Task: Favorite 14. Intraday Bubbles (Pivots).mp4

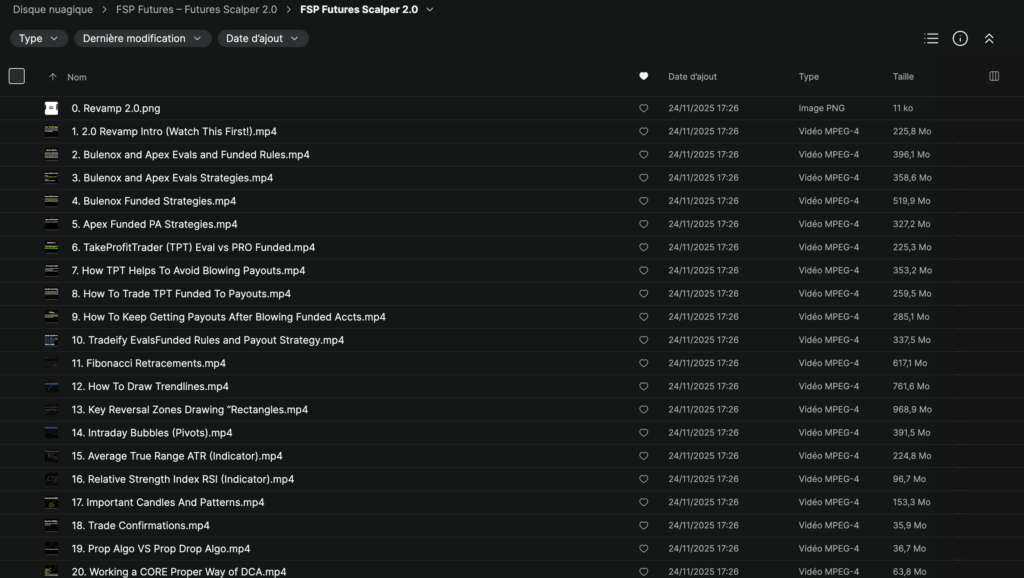Action: 643,433
